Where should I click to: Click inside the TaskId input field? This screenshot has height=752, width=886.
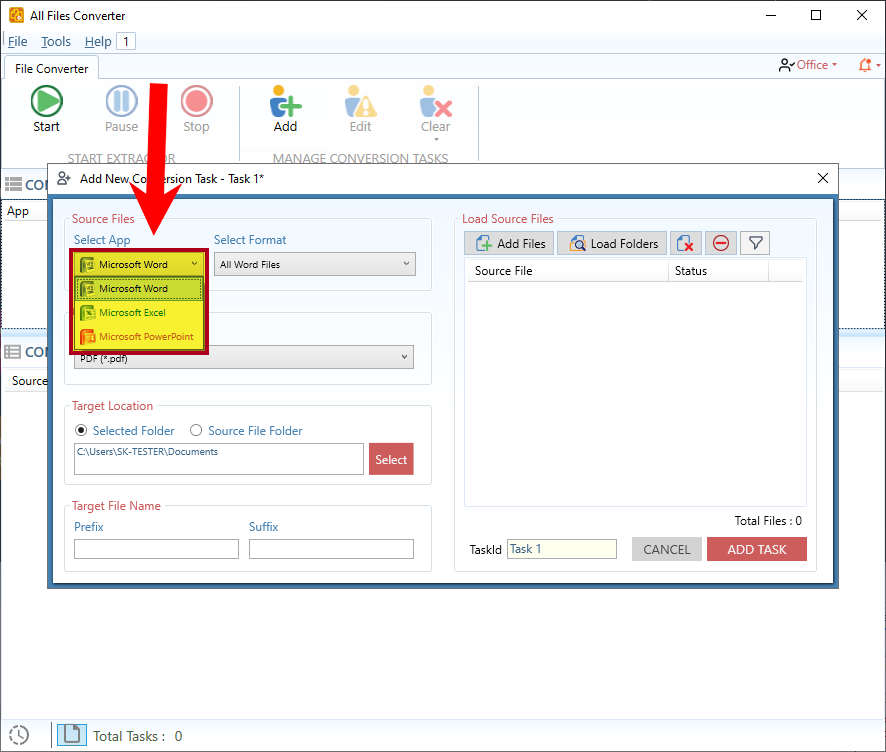pyautogui.click(x=561, y=549)
